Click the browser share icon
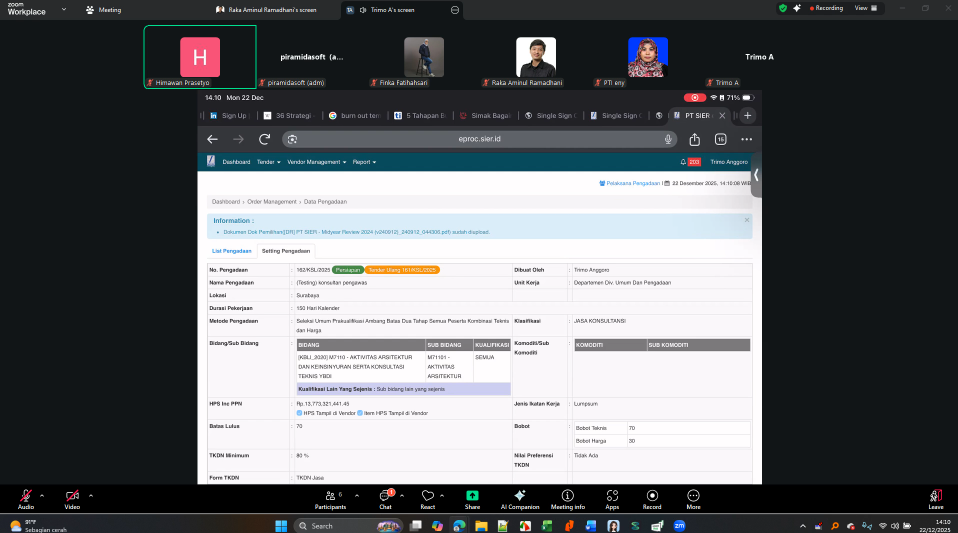958x533 pixels. coord(694,139)
